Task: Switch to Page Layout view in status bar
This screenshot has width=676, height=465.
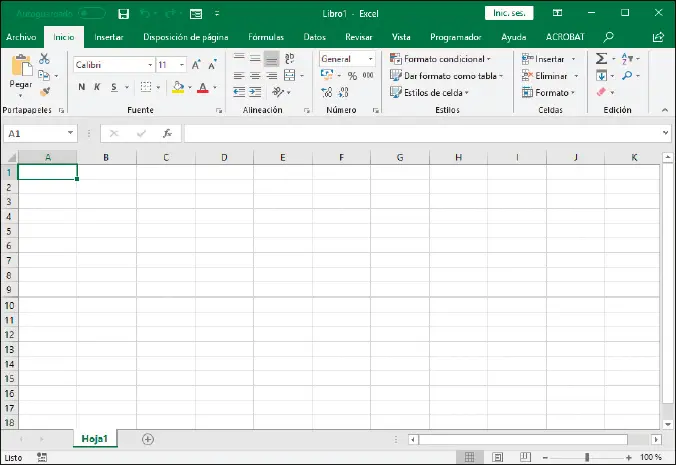Action: [497, 457]
